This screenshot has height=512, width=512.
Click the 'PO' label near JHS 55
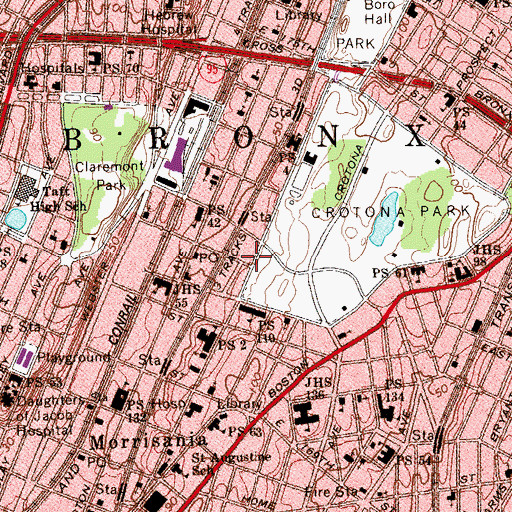click(x=209, y=257)
